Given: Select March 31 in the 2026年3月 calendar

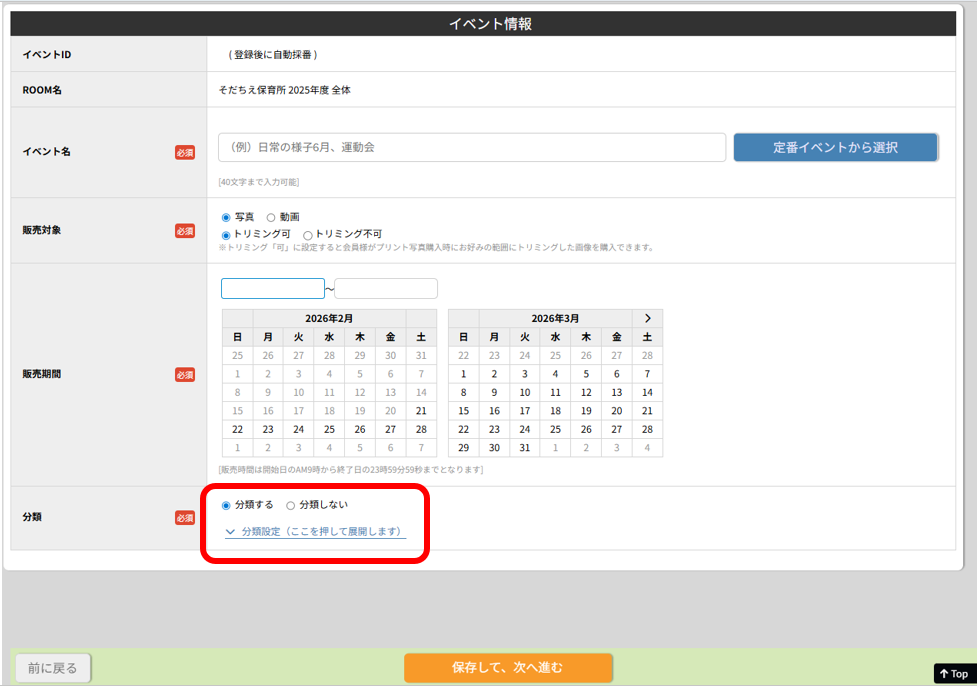Looking at the screenshot, I should click(525, 447).
